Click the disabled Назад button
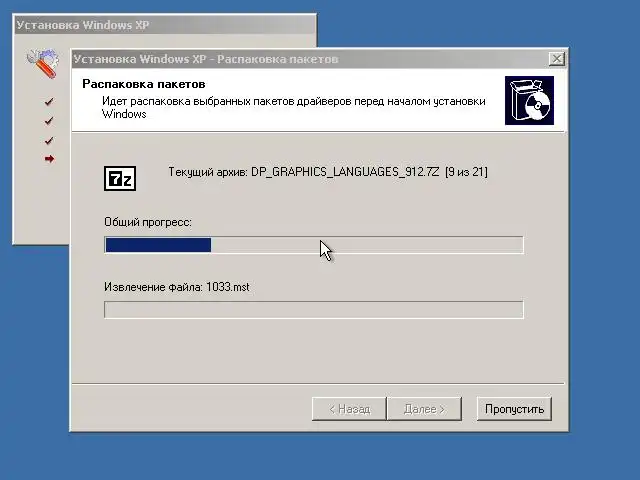This screenshot has height=480, width=640. (x=349, y=409)
